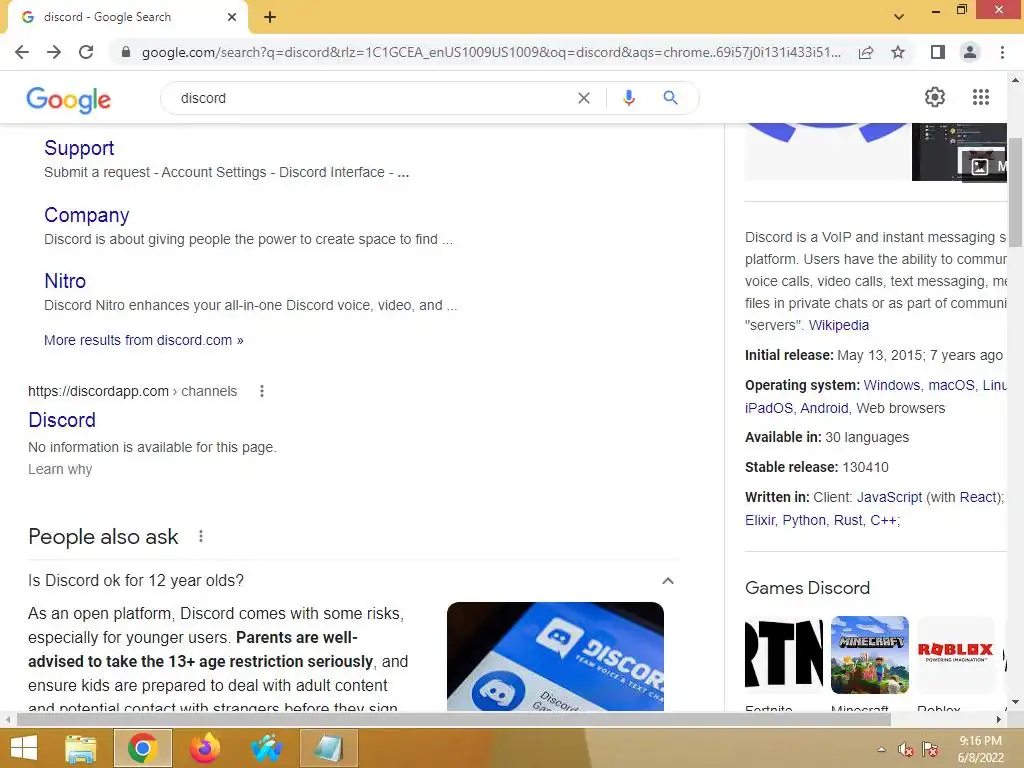Viewport: 1024px width, 768px height.
Task: Open React library link
Action: pyautogui.click(x=976, y=498)
